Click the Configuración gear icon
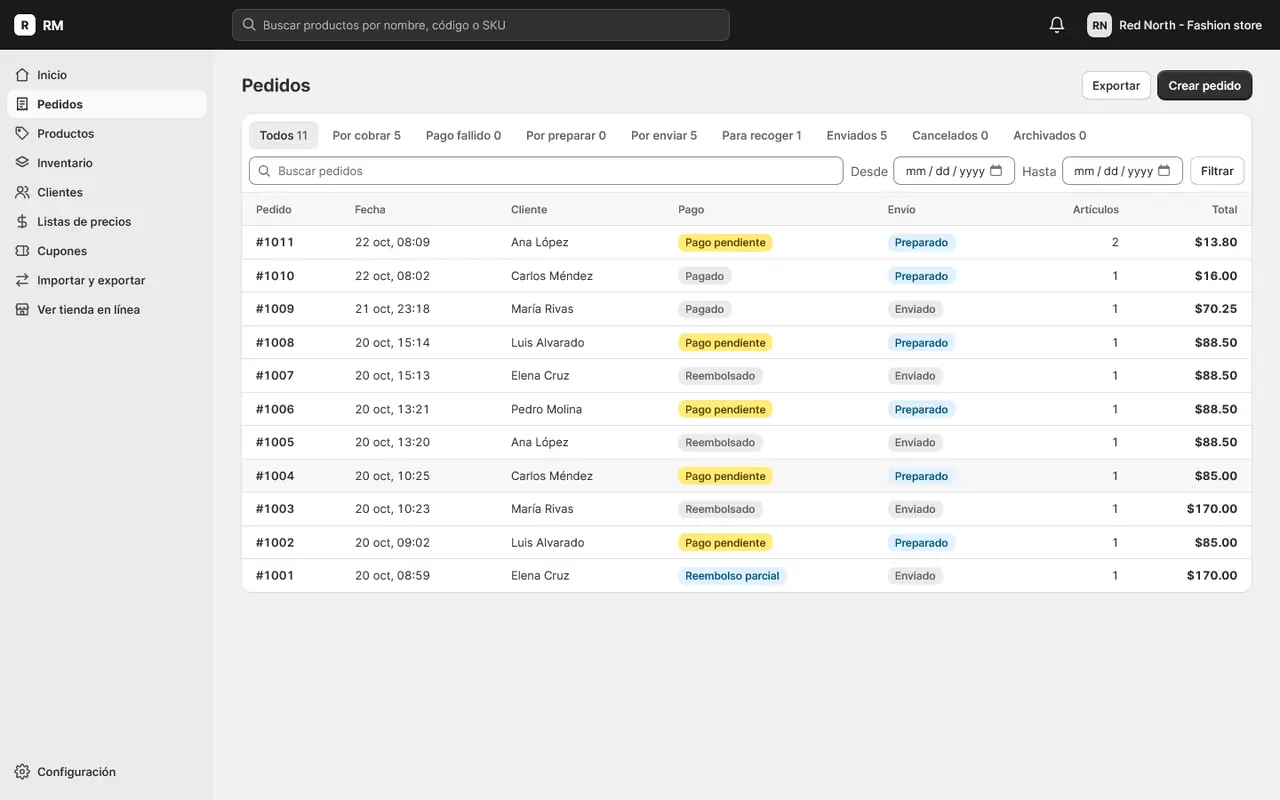The height and width of the screenshot is (800, 1280). (22, 772)
